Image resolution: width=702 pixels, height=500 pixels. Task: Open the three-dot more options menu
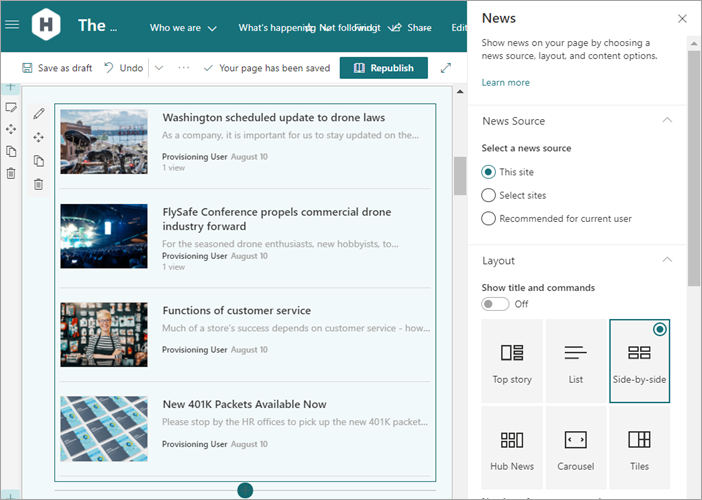coord(184,68)
